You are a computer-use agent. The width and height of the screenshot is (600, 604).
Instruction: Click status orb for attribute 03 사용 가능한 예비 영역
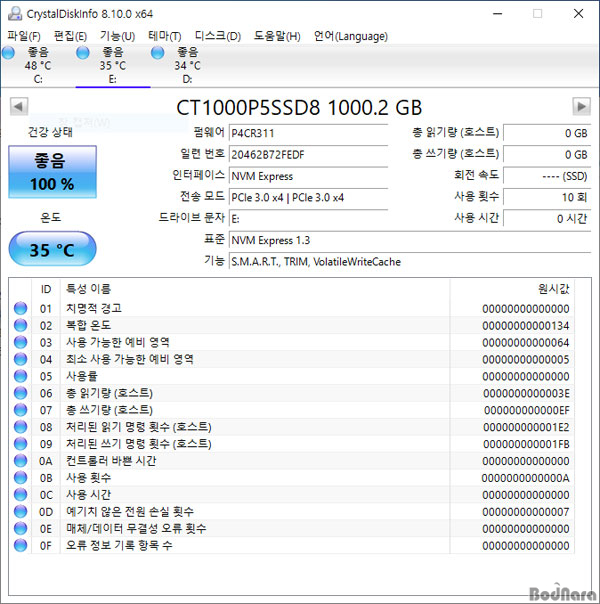pyautogui.click(x=20, y=342)
